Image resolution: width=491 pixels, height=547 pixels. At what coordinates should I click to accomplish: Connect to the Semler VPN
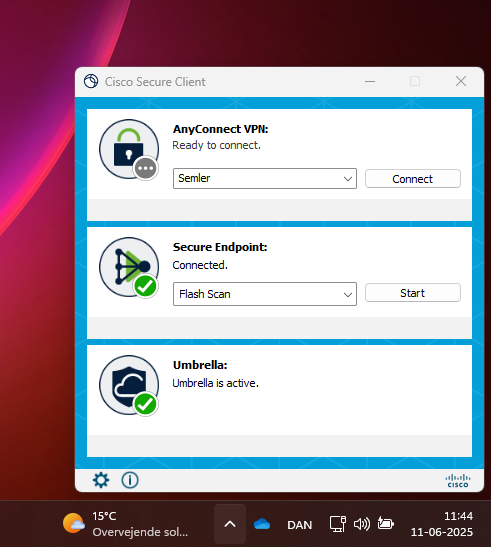coord(413,179)
